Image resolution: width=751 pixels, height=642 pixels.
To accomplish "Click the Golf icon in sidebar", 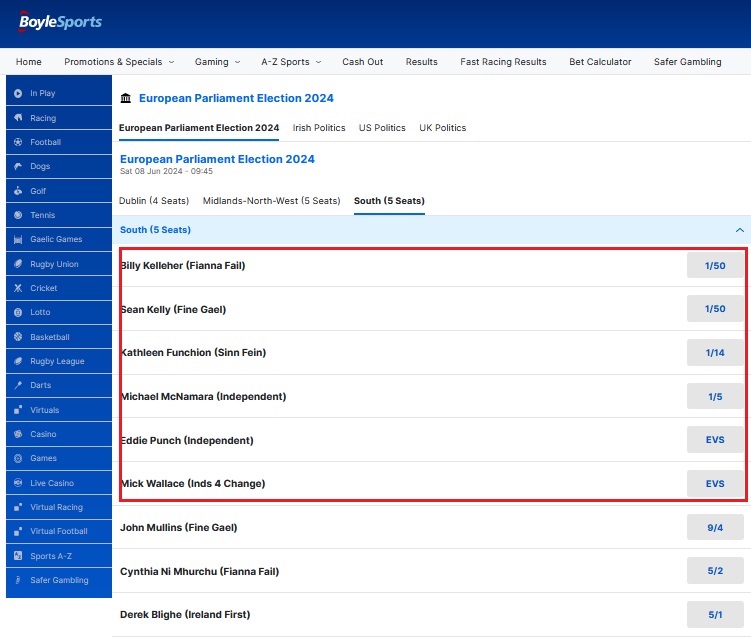I will tap(18, 191).
